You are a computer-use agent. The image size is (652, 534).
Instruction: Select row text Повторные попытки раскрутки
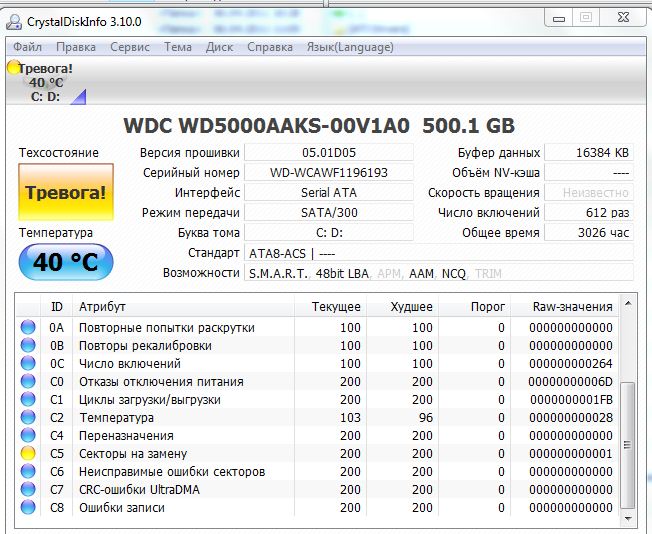(x=167, y=328)
